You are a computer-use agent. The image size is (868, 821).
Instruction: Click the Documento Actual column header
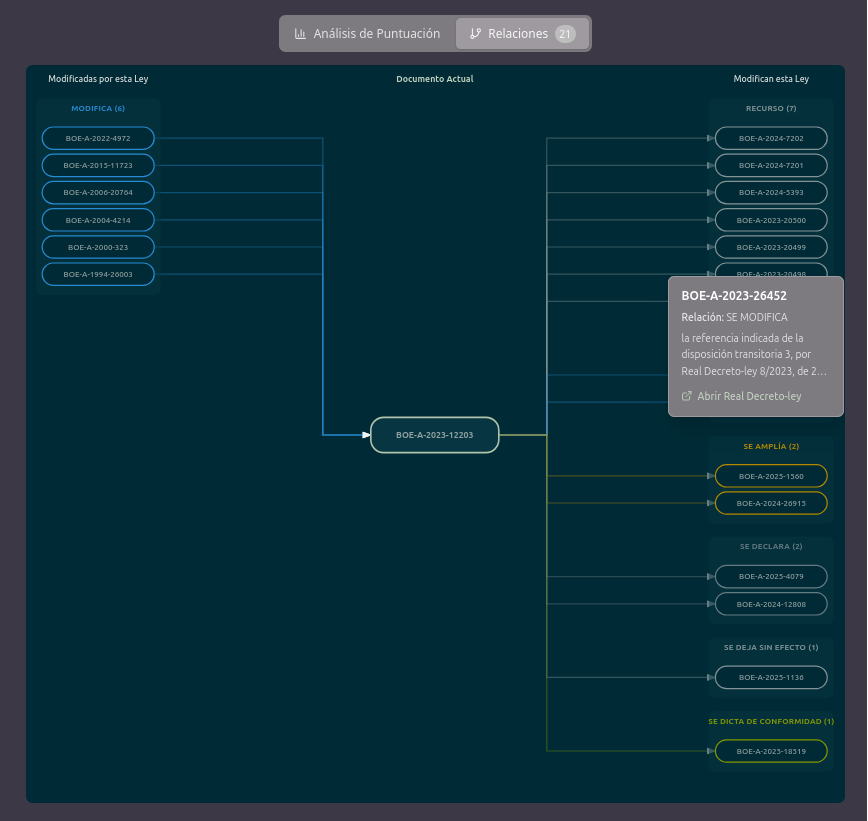(x=434, y=78)
